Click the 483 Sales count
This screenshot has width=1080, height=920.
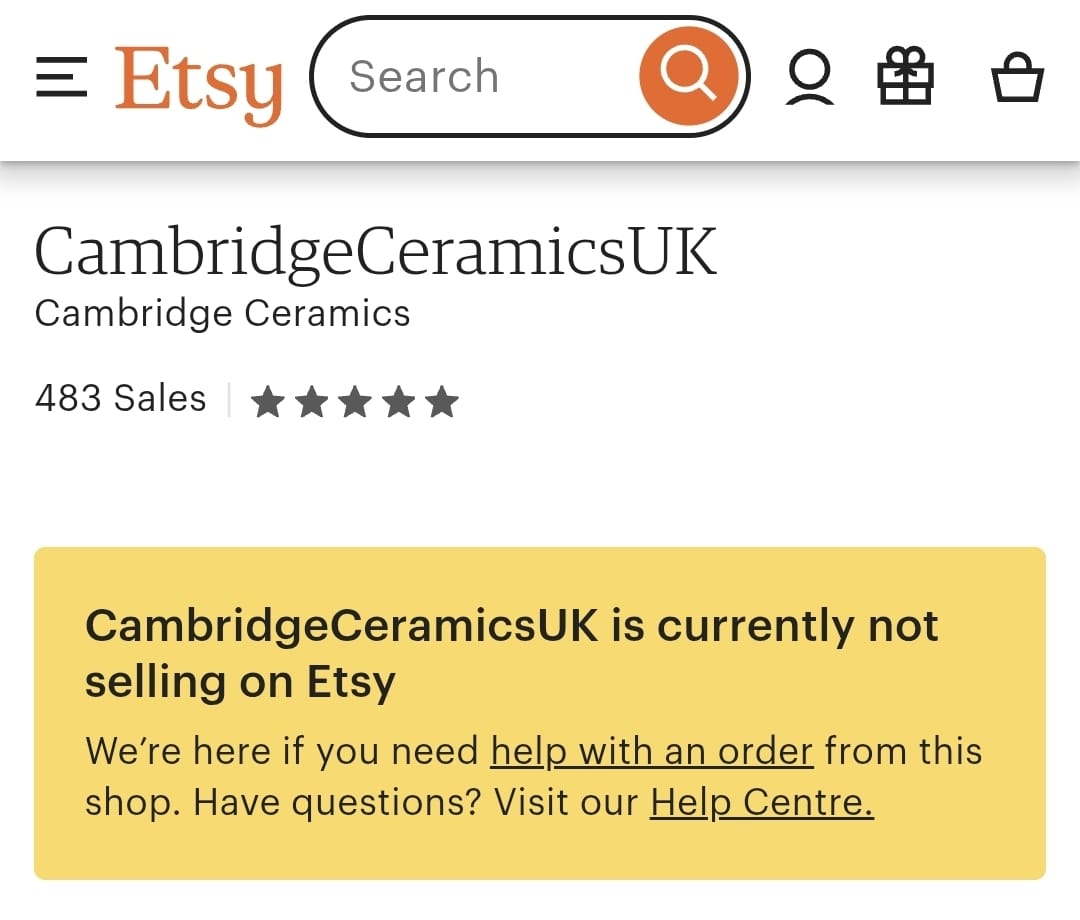click(x=120, y=398)
